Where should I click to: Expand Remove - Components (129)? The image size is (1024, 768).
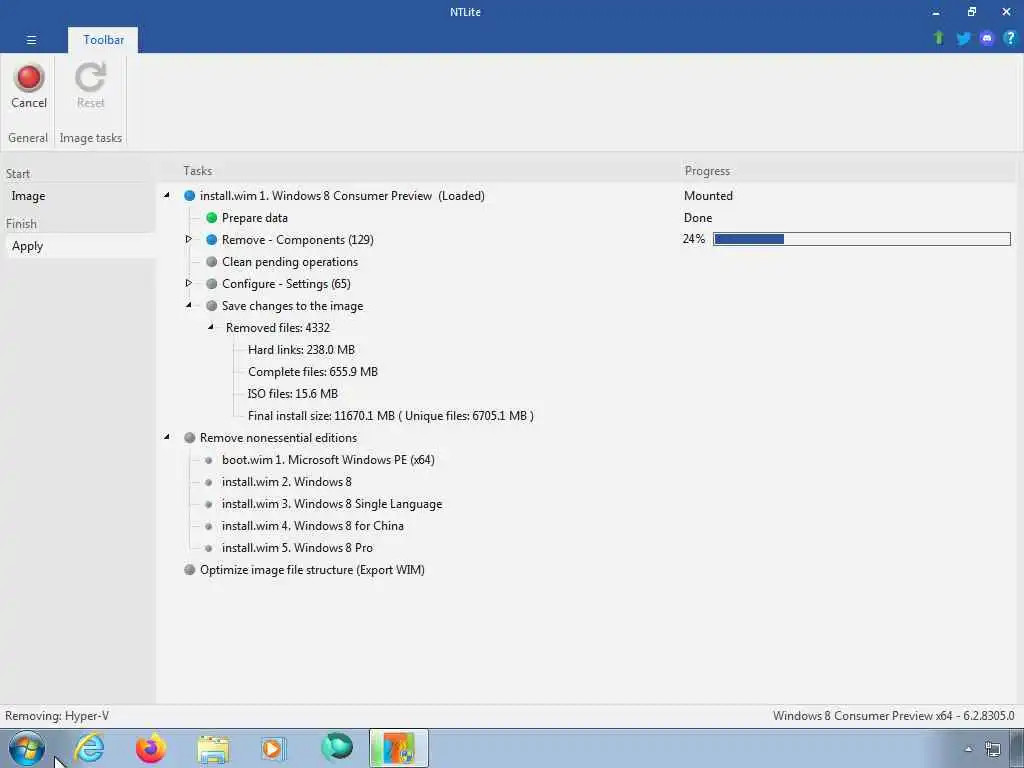pyautogui.click(x=189, y=239)
